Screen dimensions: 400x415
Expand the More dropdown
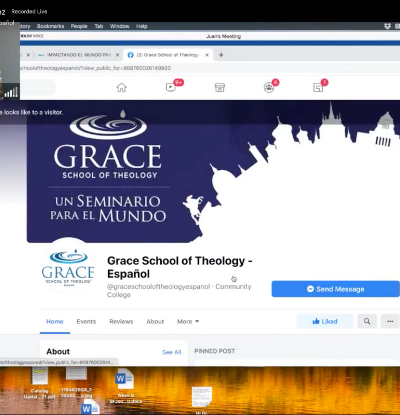(188, 321)
